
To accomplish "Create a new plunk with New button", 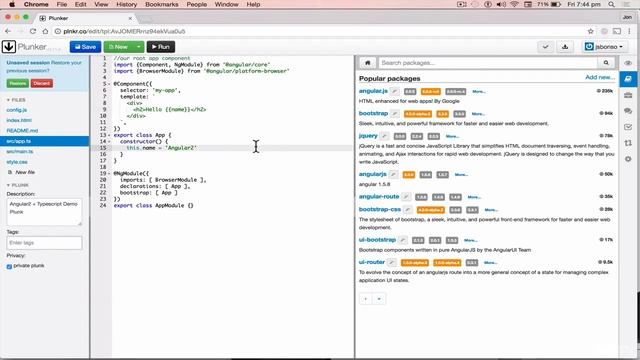I will click(118, 47).
